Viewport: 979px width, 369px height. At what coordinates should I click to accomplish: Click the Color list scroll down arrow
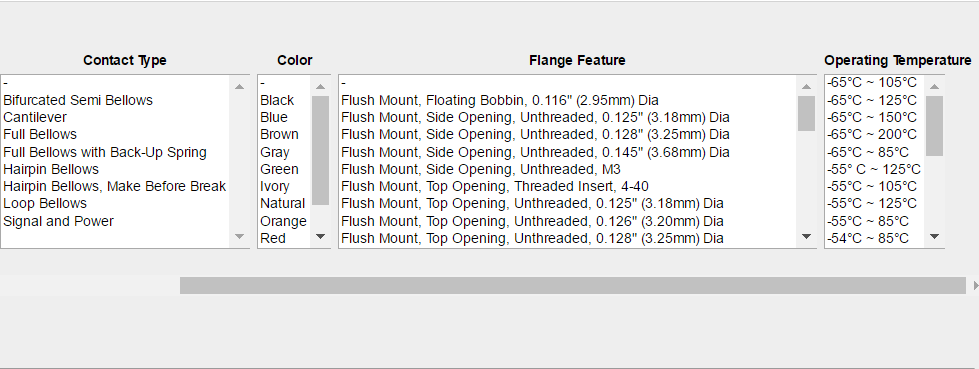[x=320, y=236]
